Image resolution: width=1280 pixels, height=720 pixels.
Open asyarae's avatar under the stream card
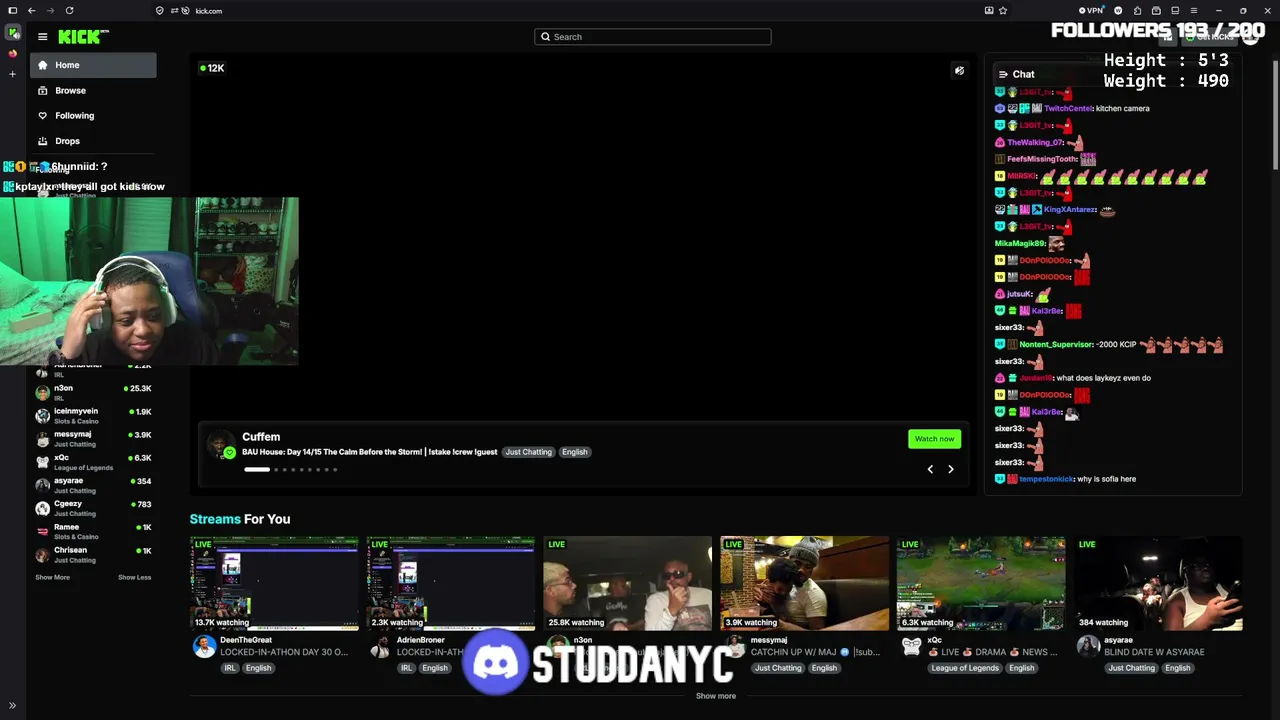click(1088, 646)
